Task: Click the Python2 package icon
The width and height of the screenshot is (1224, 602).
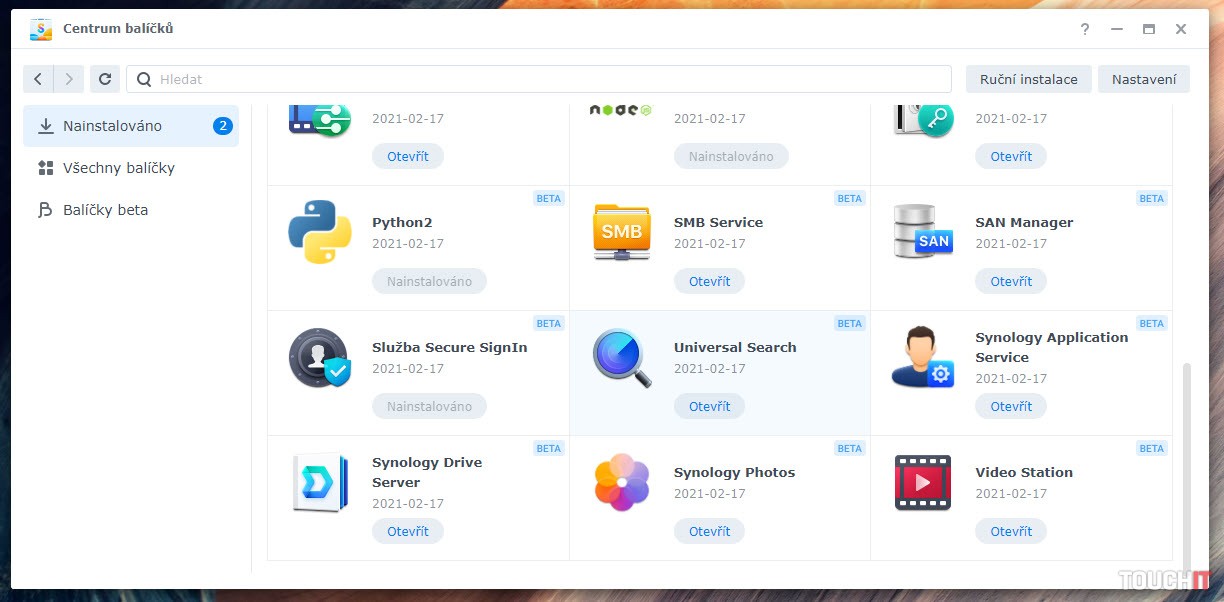Action: point(319,232)
